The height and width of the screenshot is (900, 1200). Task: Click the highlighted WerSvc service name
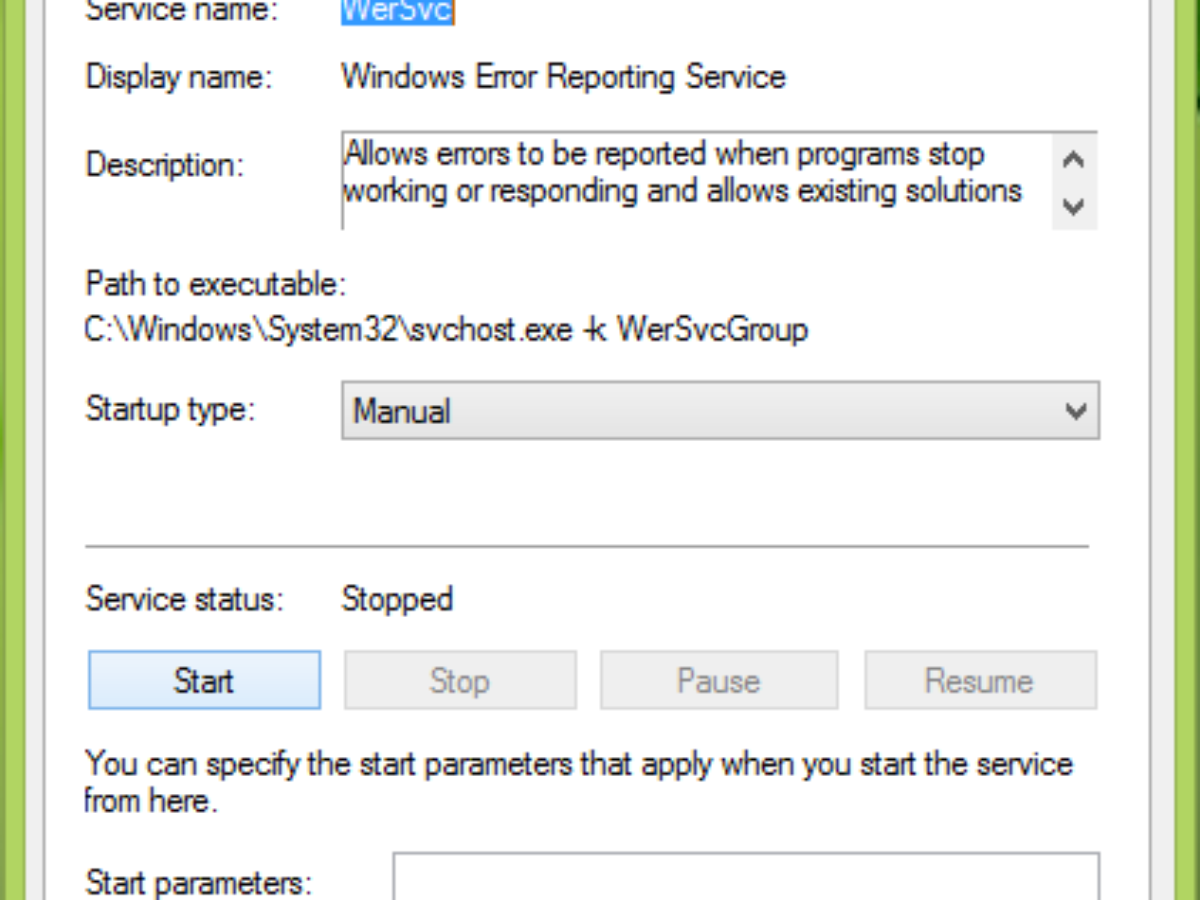(x=397, y=11)
